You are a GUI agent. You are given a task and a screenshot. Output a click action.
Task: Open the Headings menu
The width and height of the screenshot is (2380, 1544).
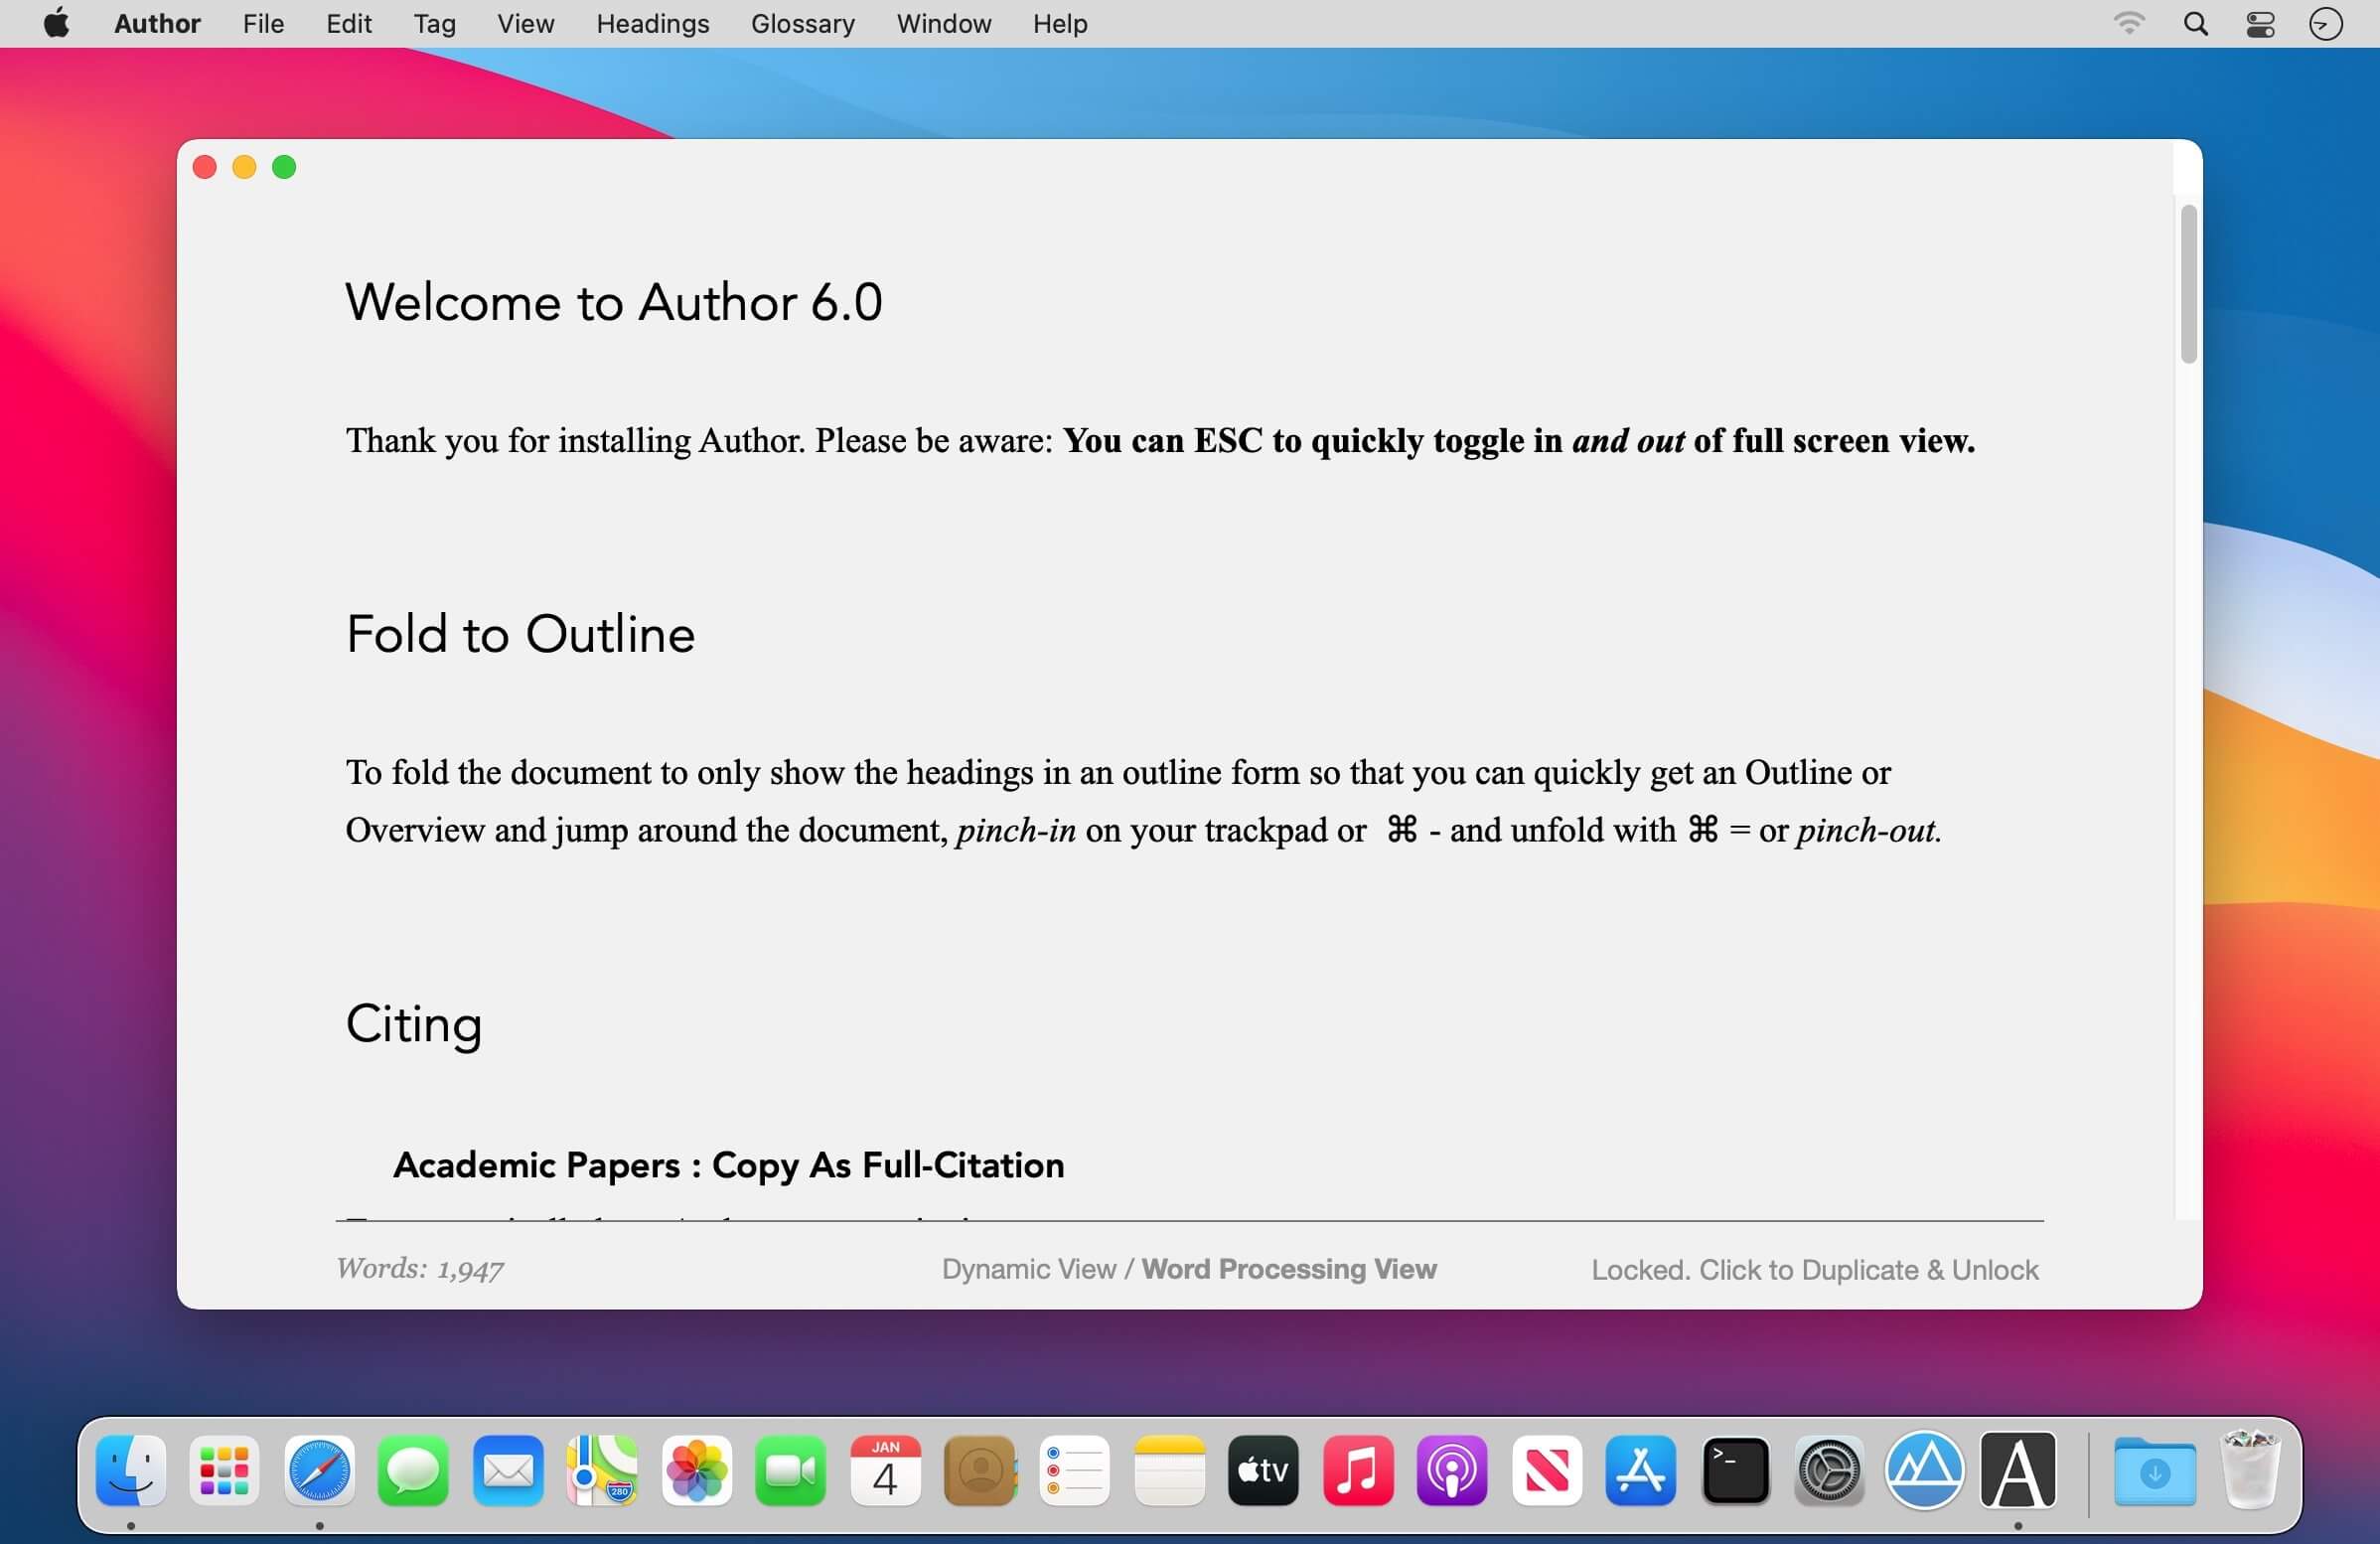[x=652, y=24]
